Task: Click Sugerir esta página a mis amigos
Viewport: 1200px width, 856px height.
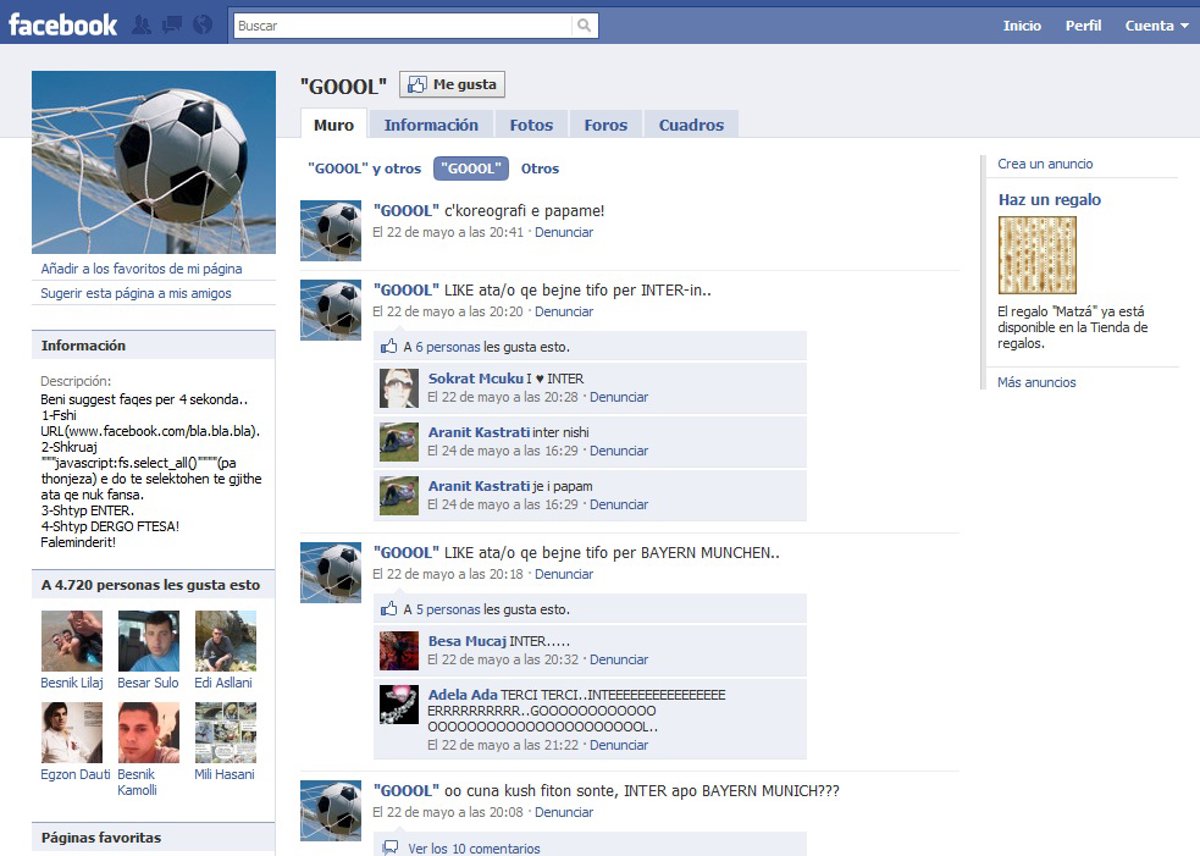Action: click(x=136, y=293)
